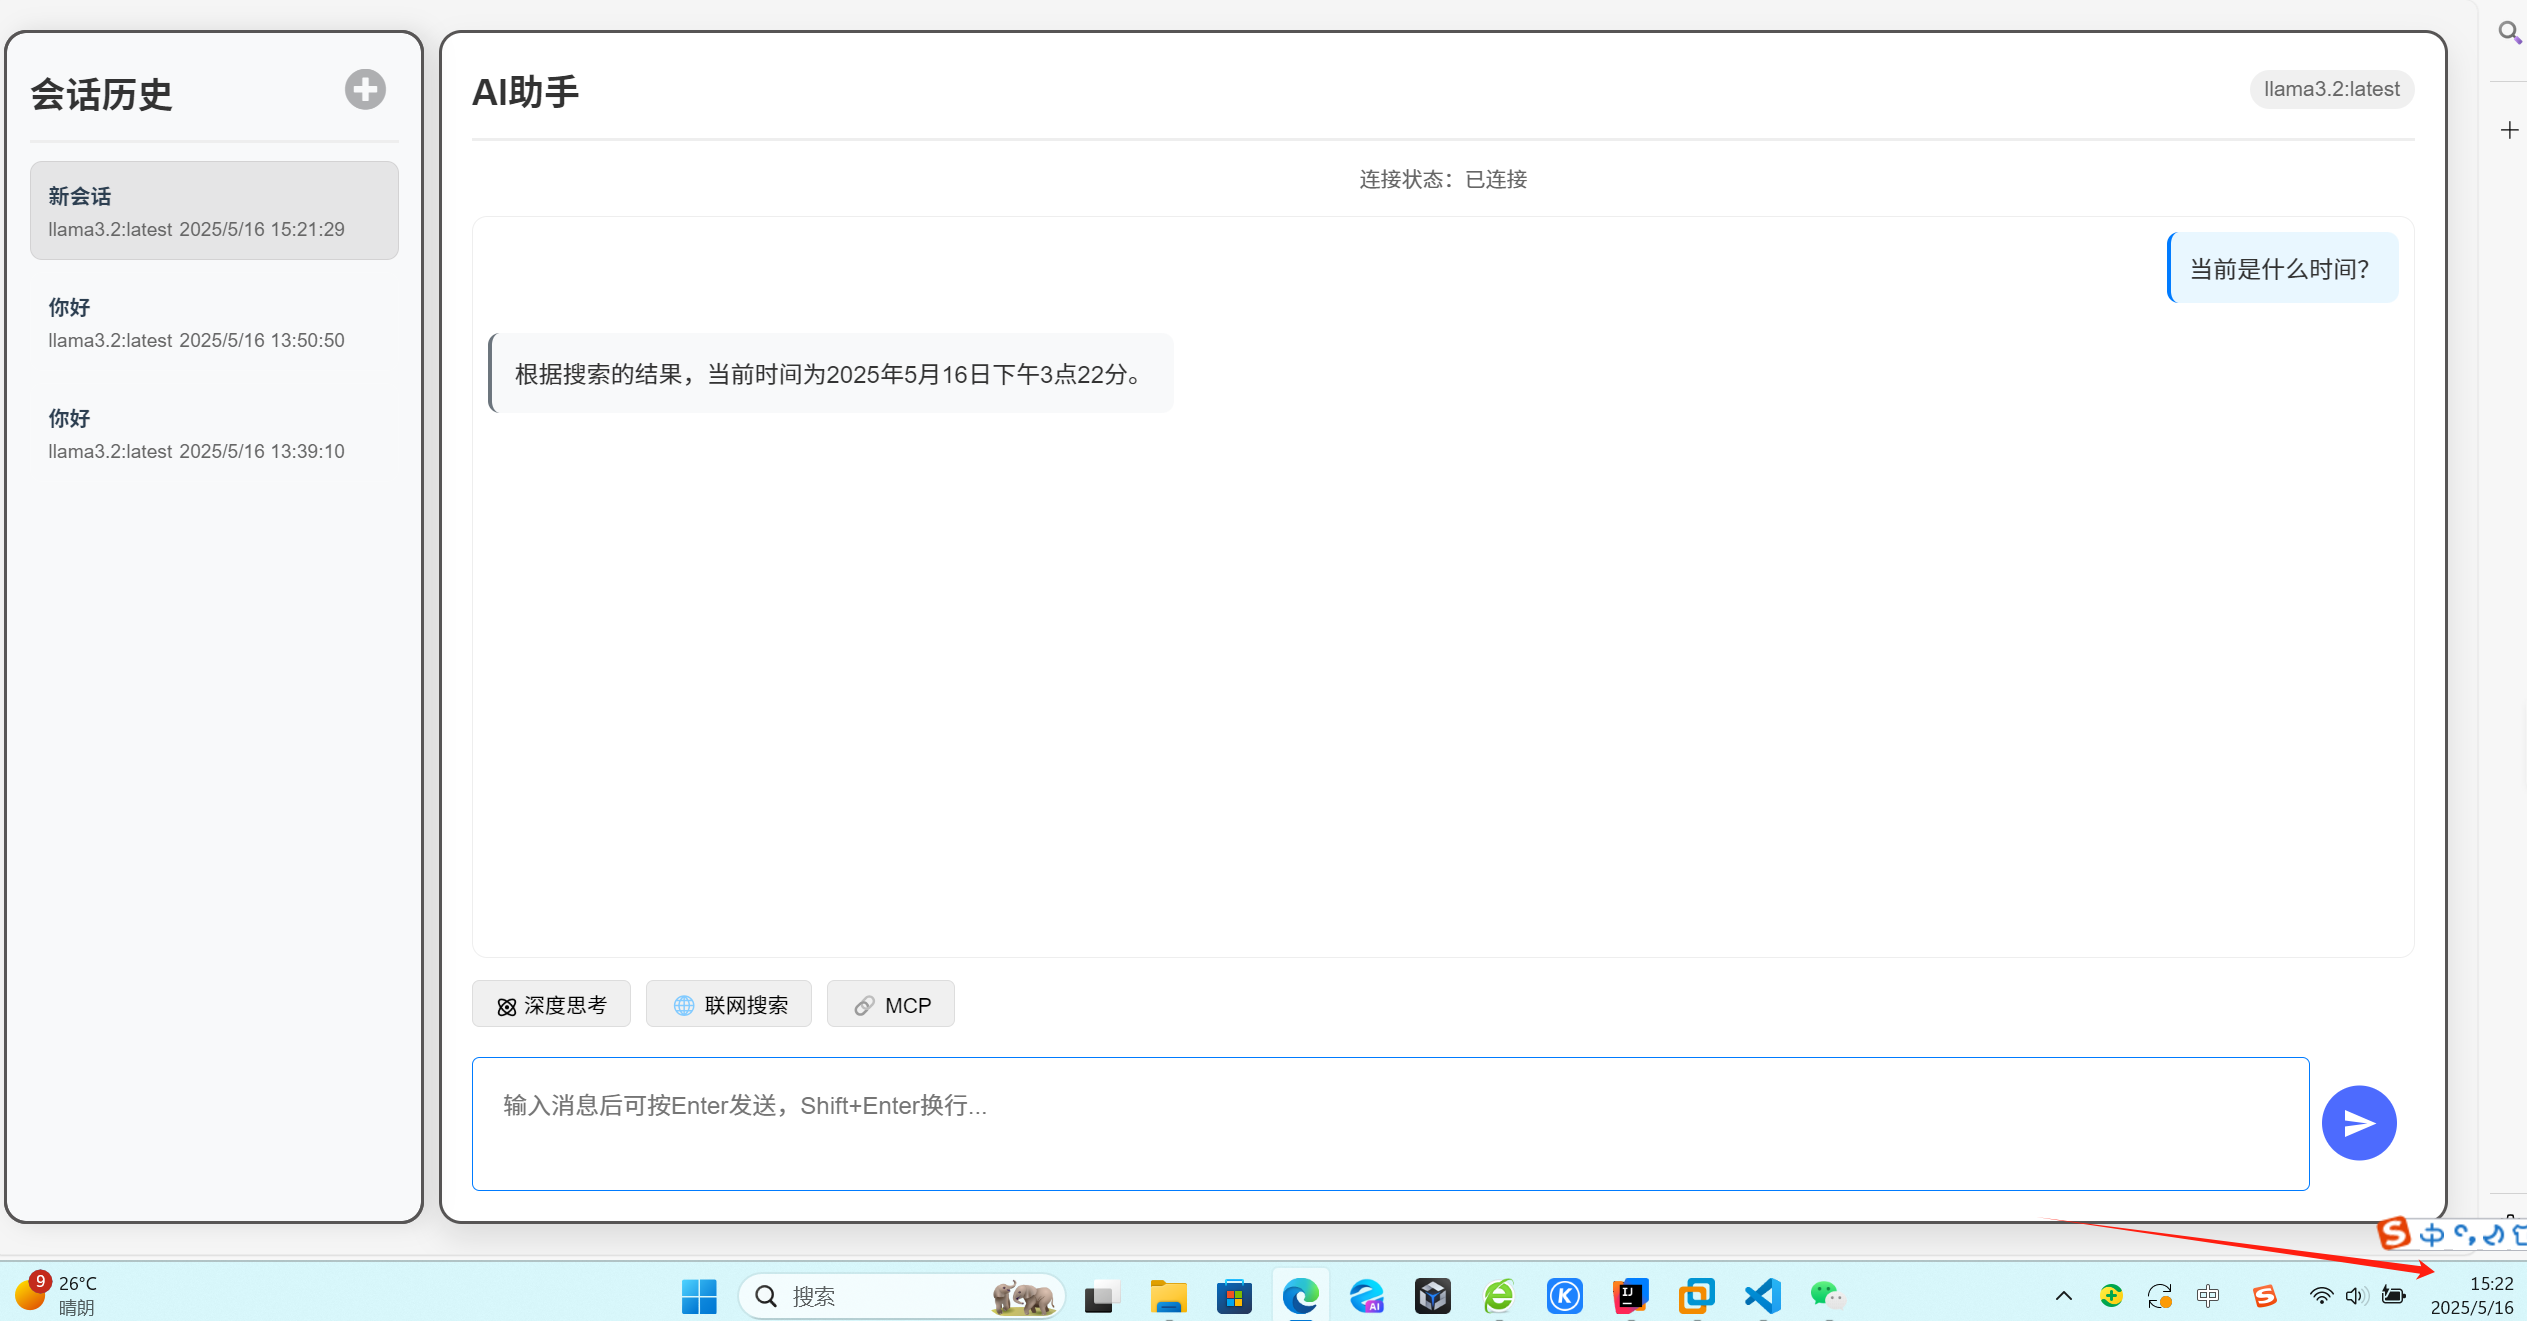
Task: Open IntelliJ IDEA from the taskbar
Action: pos(1630,1297)
